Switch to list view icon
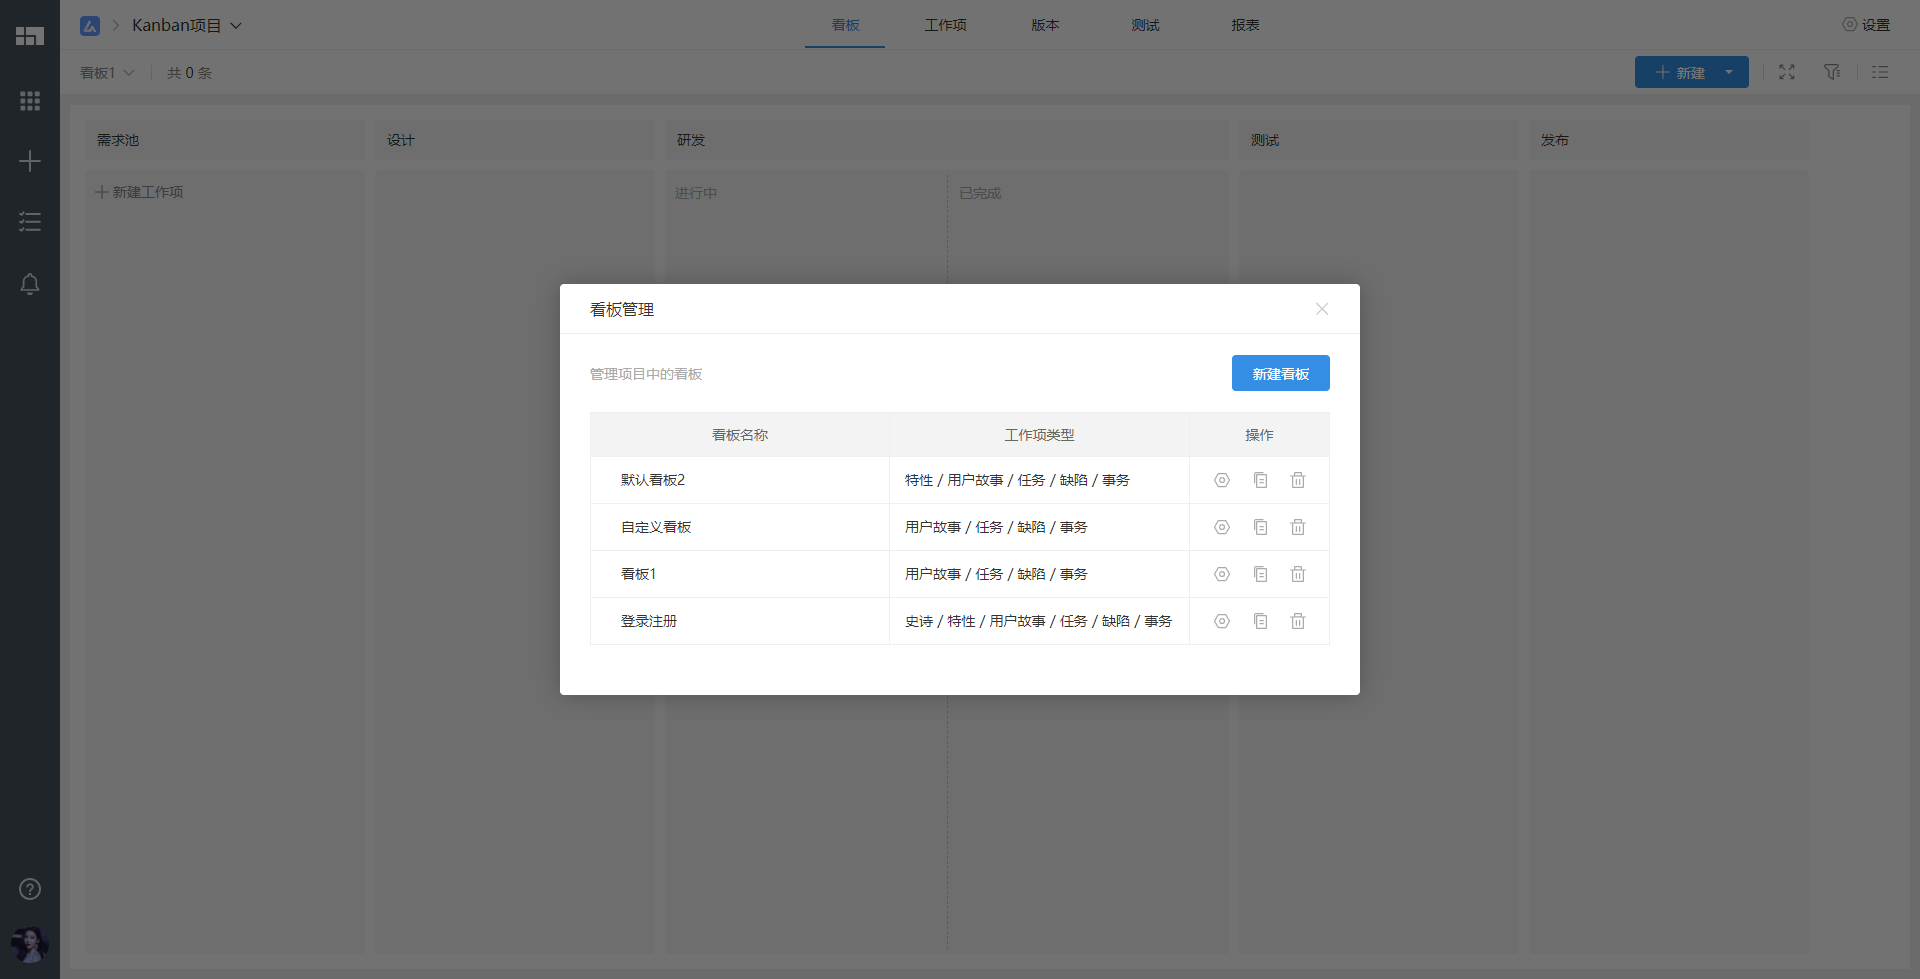1920x979 pixels. pos(1880,72)
